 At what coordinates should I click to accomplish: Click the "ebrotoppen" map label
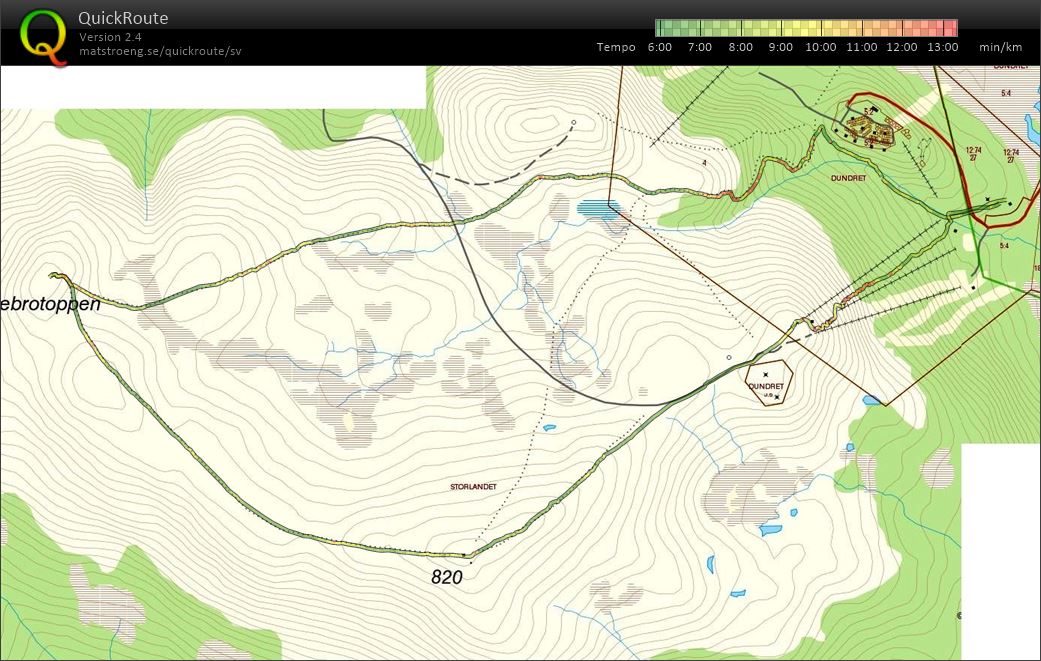pos(50,304)
